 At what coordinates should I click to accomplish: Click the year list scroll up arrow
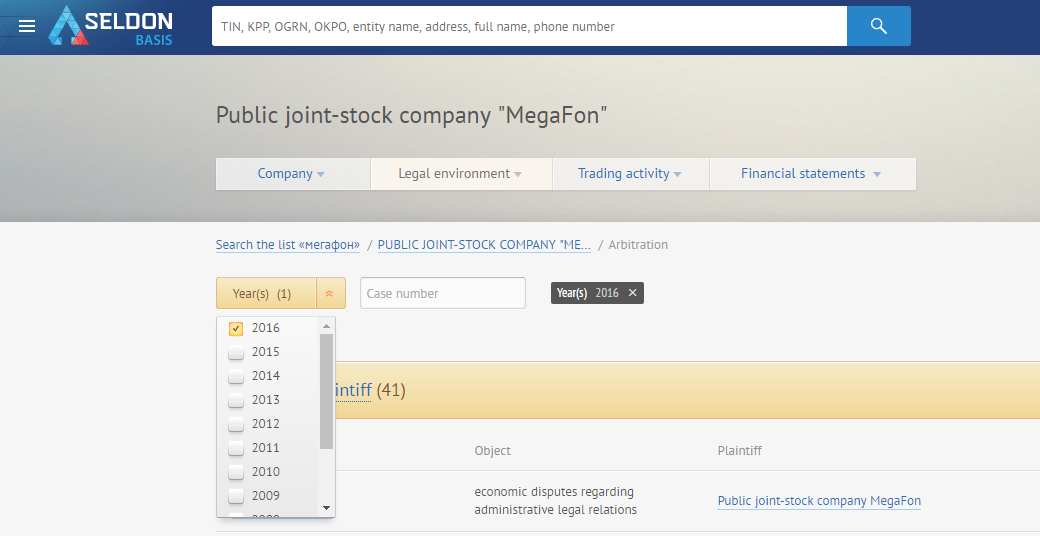pos(326,326)
